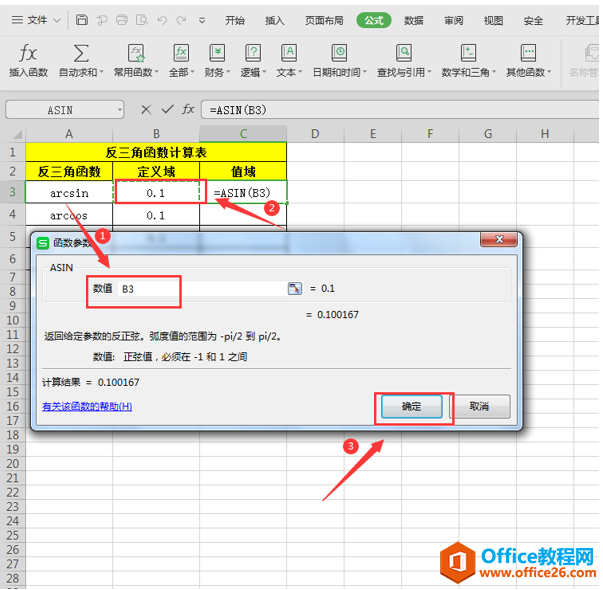Close the 函数参数 dialog

coord(499,239)
